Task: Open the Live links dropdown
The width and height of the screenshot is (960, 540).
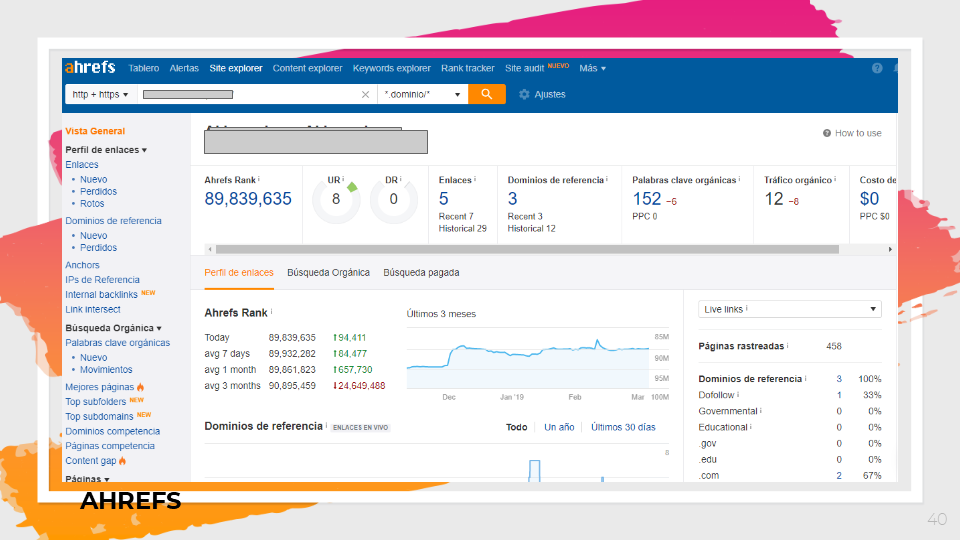Action: (789, 309)
